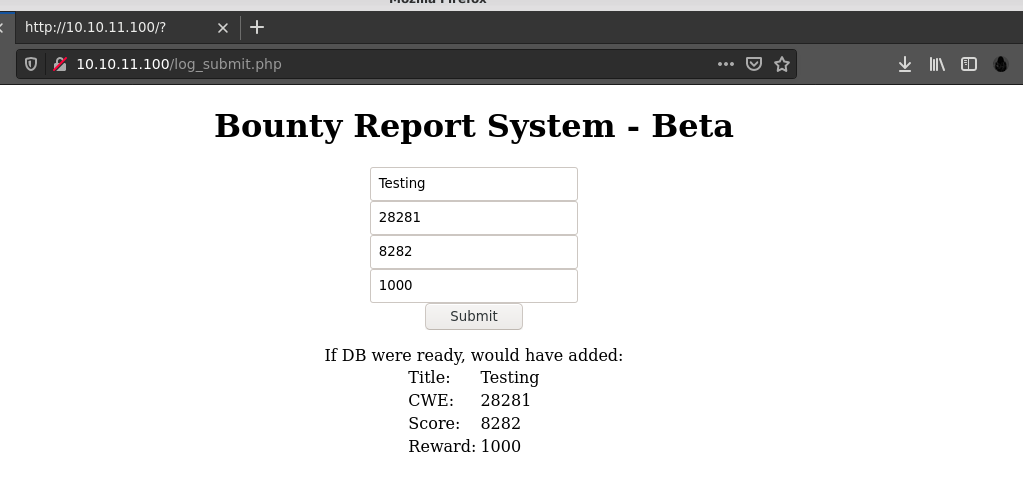1023x487 pixels.
Task: Click the URL address bar
Action: click(x=400, y=64)
